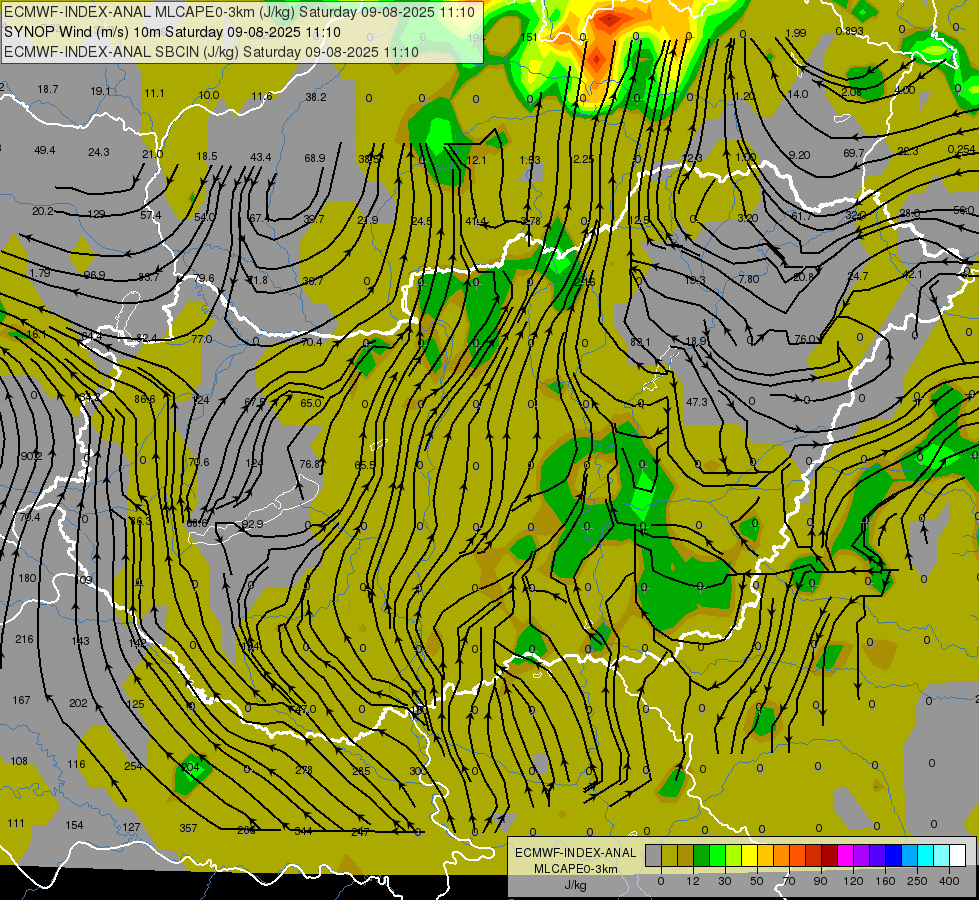Viewport: 979px width, 900px height.
Task: Click the map value 344
Action: [x=303, y=831]
